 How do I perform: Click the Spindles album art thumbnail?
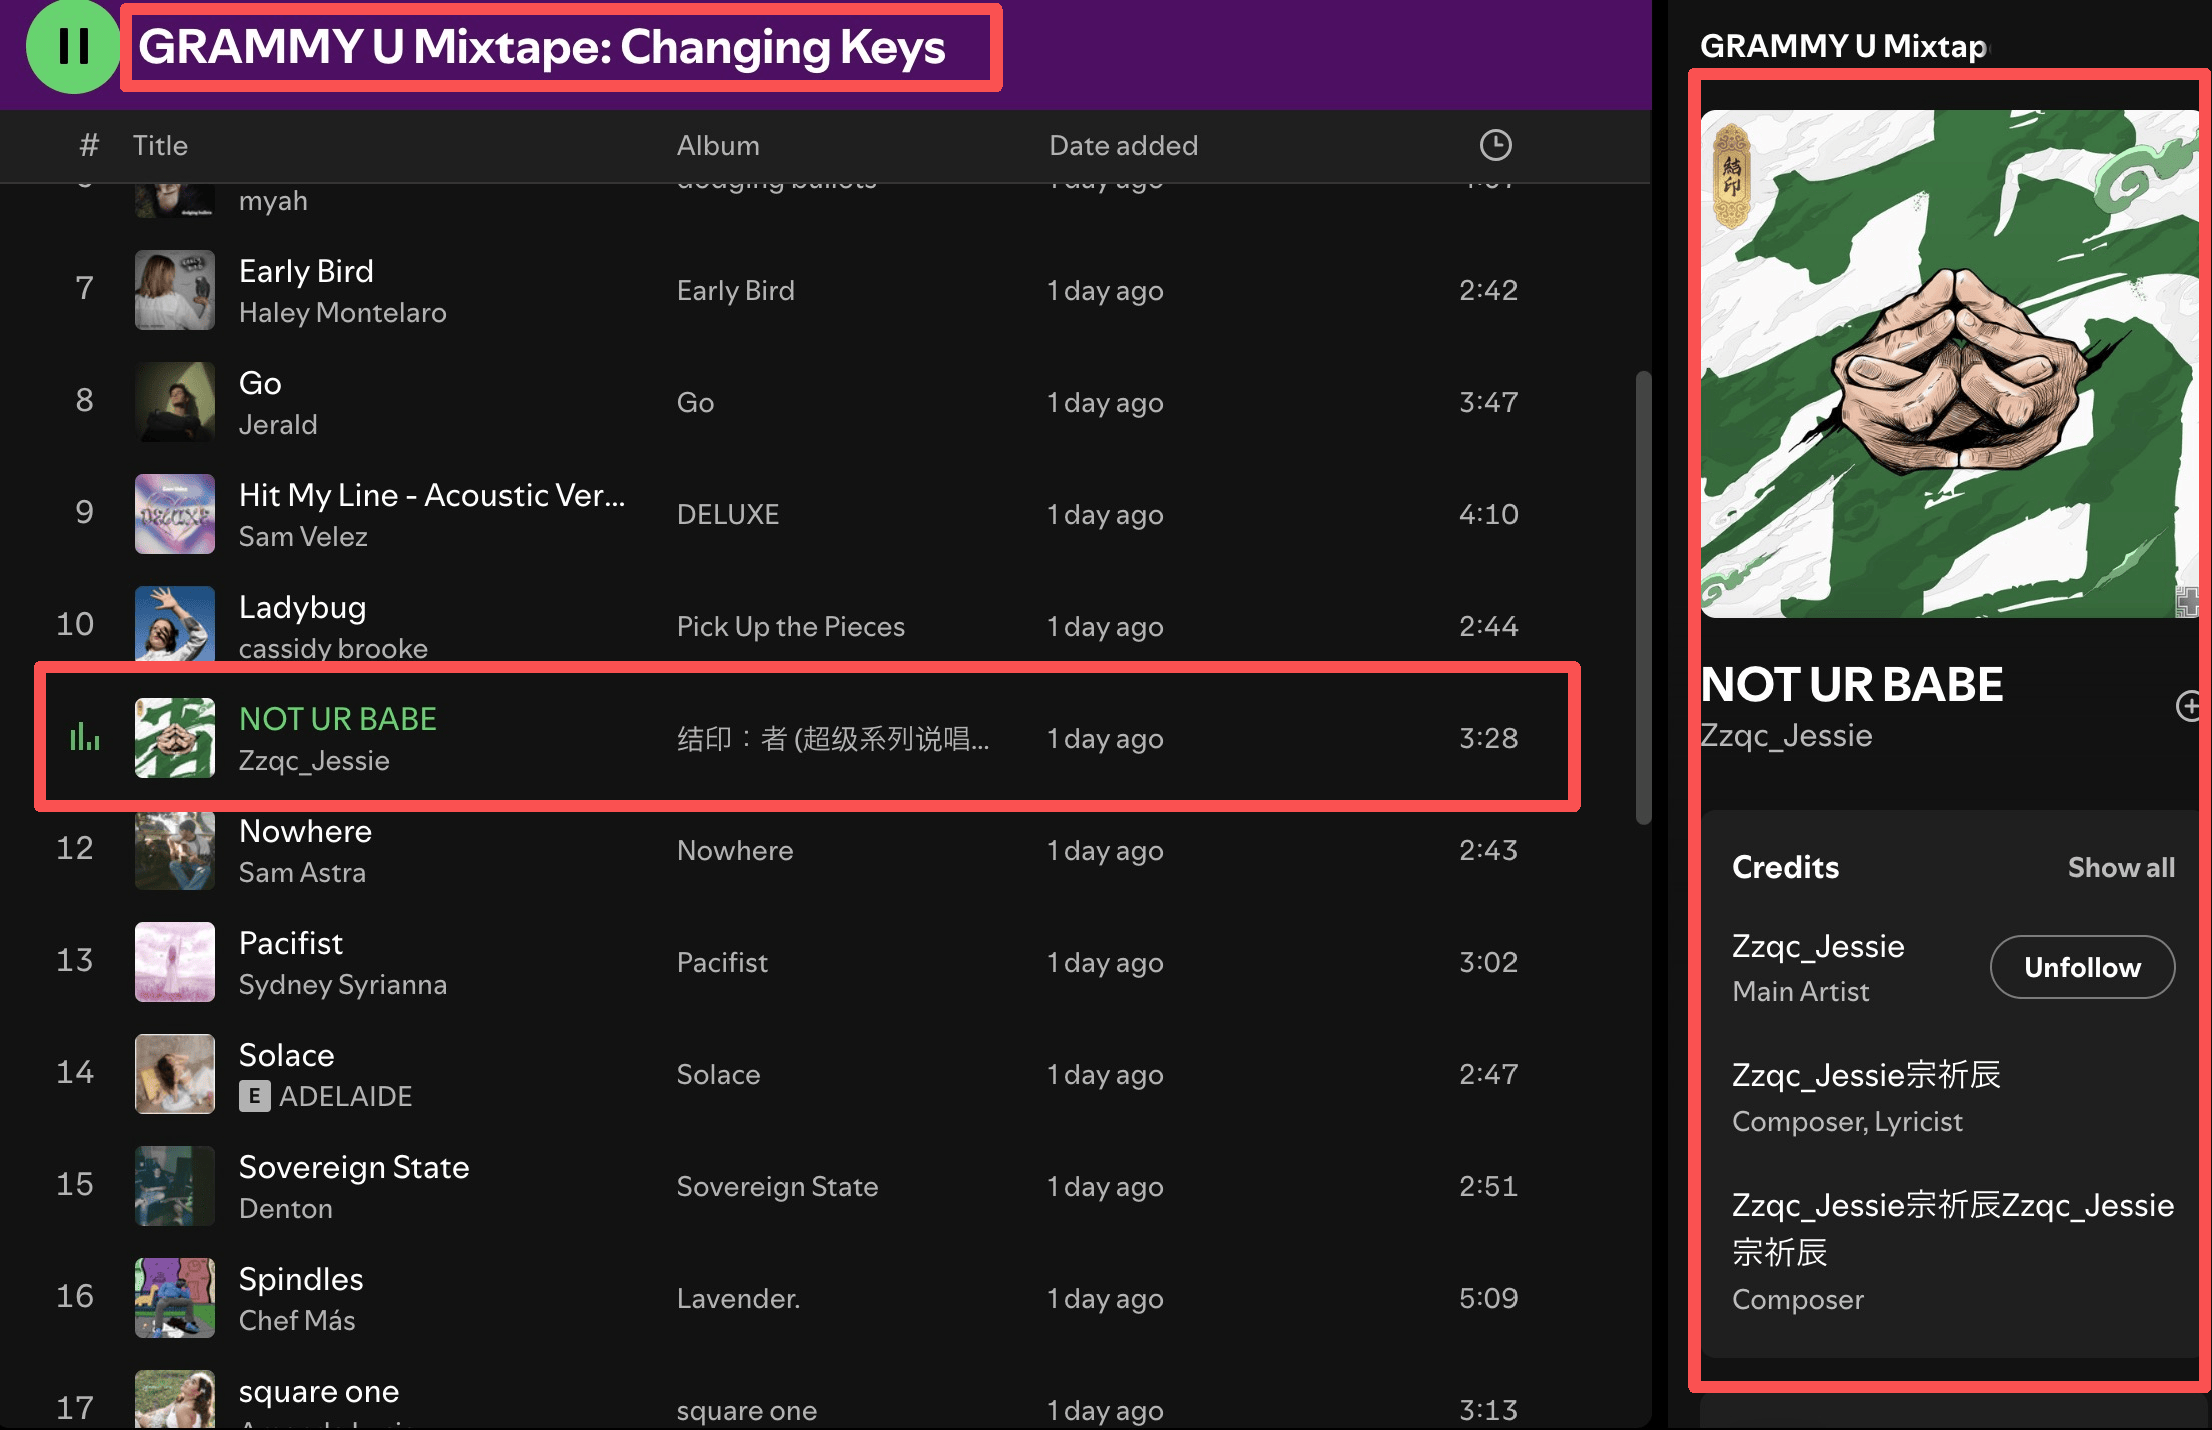[175, 1298]
